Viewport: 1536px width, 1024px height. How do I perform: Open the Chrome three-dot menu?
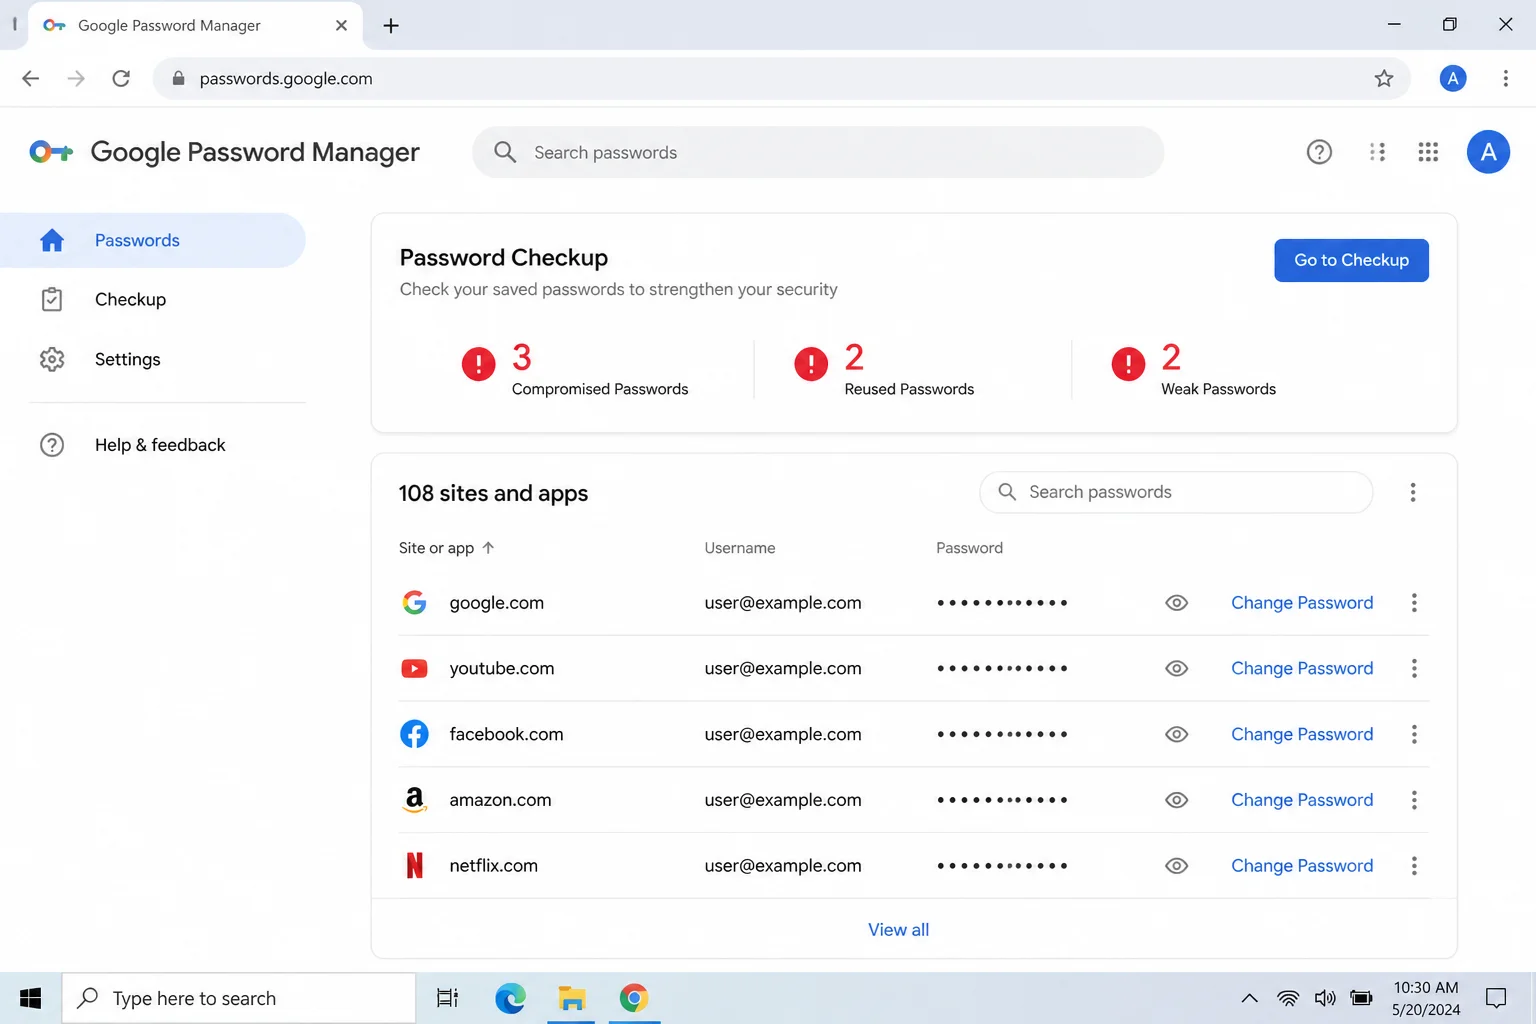pos(1505,78)
